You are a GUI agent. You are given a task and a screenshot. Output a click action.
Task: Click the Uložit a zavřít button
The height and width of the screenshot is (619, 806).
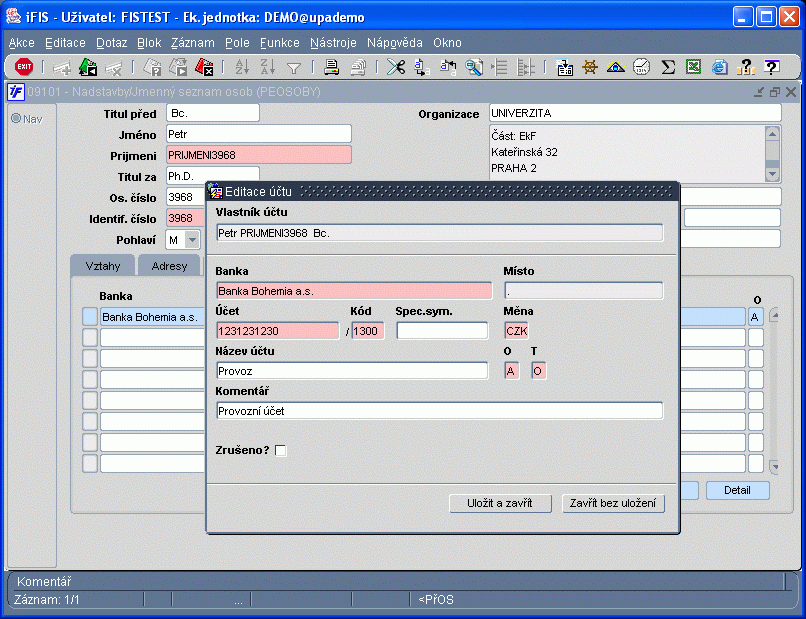(x=500, y=503)
